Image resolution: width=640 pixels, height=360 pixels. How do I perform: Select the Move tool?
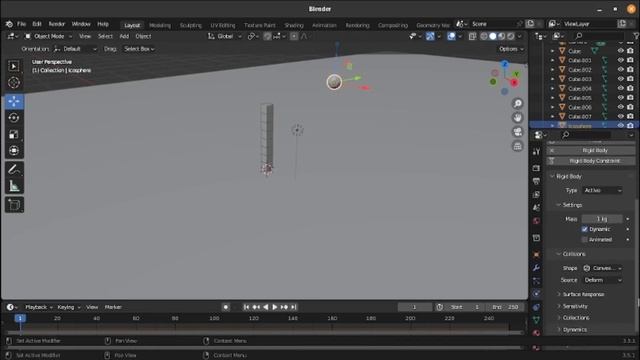[14, 101]
